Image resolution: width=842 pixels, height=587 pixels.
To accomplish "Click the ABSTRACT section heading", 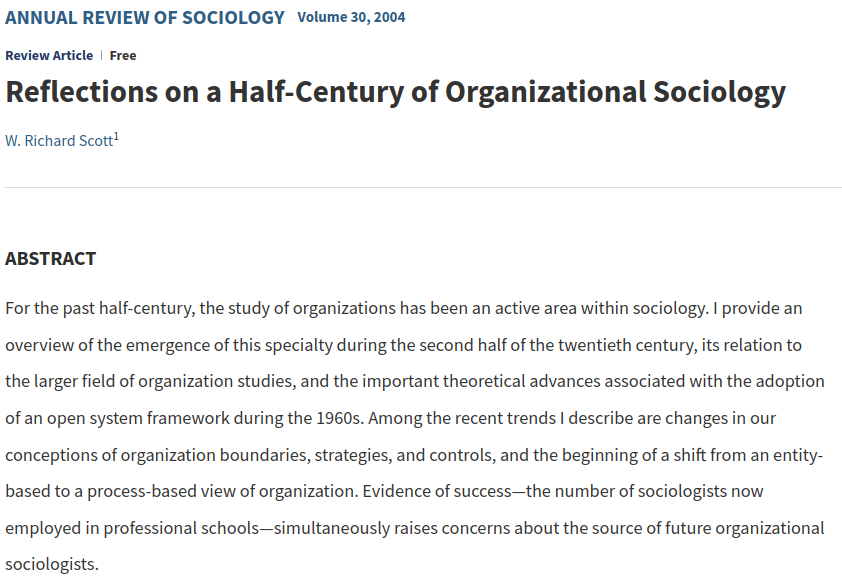I will [51, 258].
